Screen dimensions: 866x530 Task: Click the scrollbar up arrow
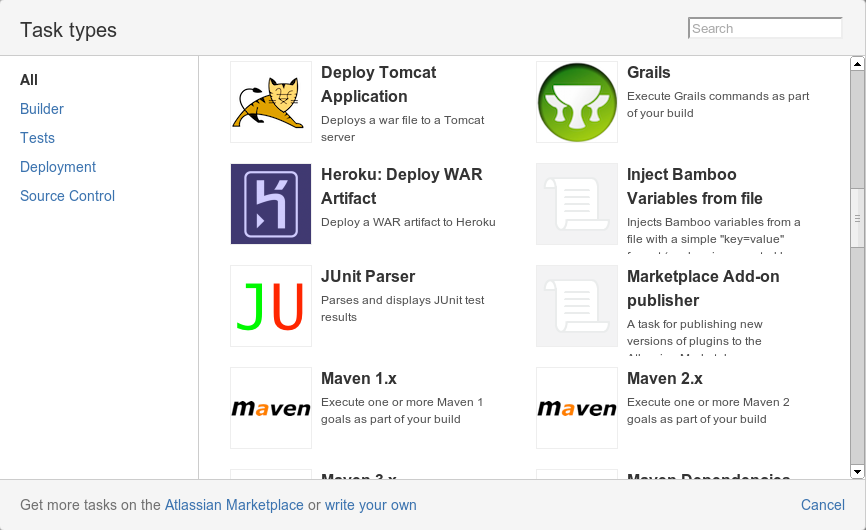[857, 64]
